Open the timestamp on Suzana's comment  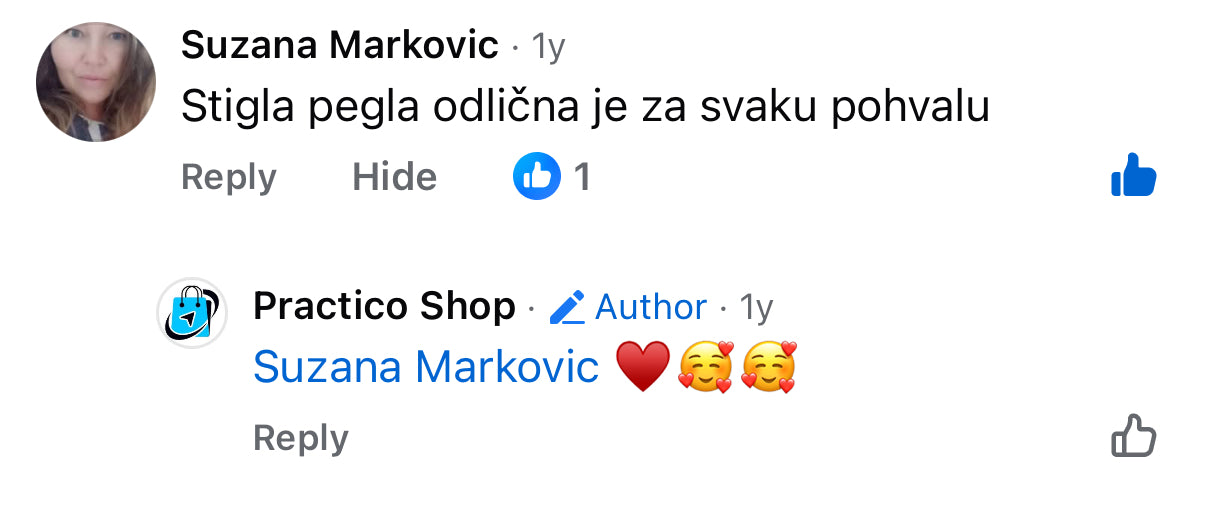coord(548,47)
